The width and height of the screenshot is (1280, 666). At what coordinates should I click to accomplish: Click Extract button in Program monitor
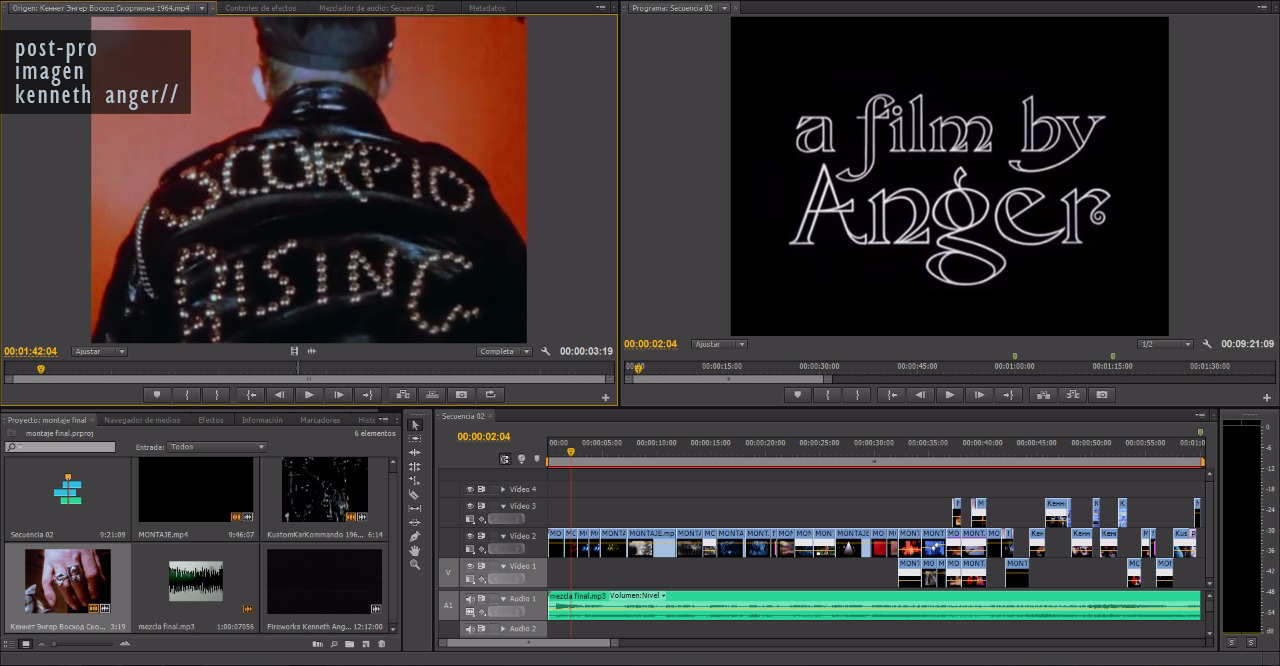(x=1073, y=395)
